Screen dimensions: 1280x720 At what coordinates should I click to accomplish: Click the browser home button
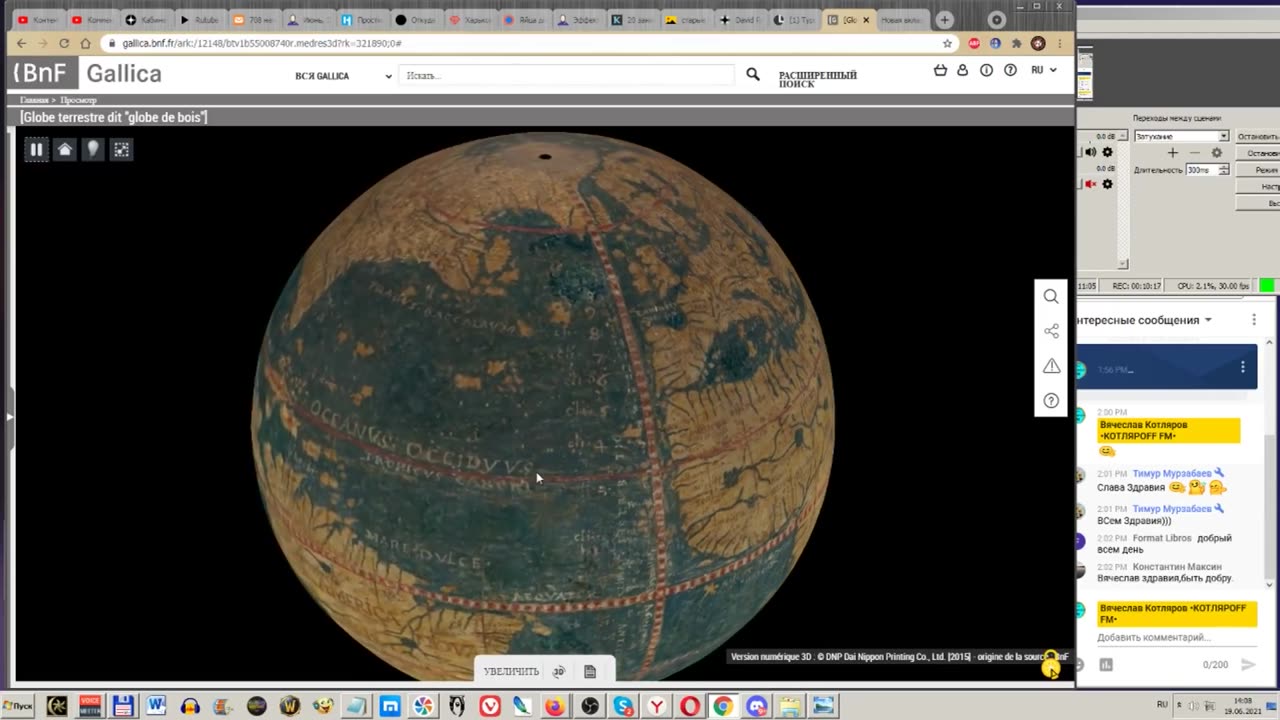click(x=86, y=43)
